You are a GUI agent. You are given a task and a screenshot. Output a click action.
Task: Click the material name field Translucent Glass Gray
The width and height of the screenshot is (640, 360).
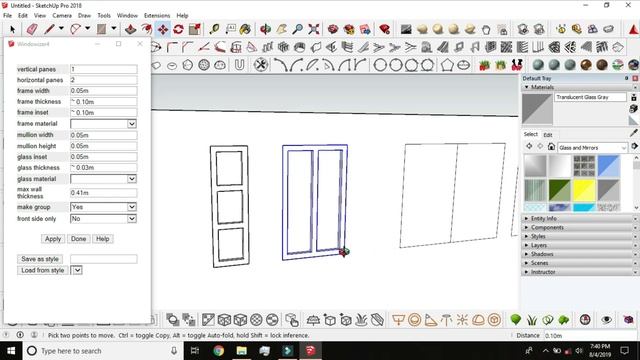click(x=590, y=97)
